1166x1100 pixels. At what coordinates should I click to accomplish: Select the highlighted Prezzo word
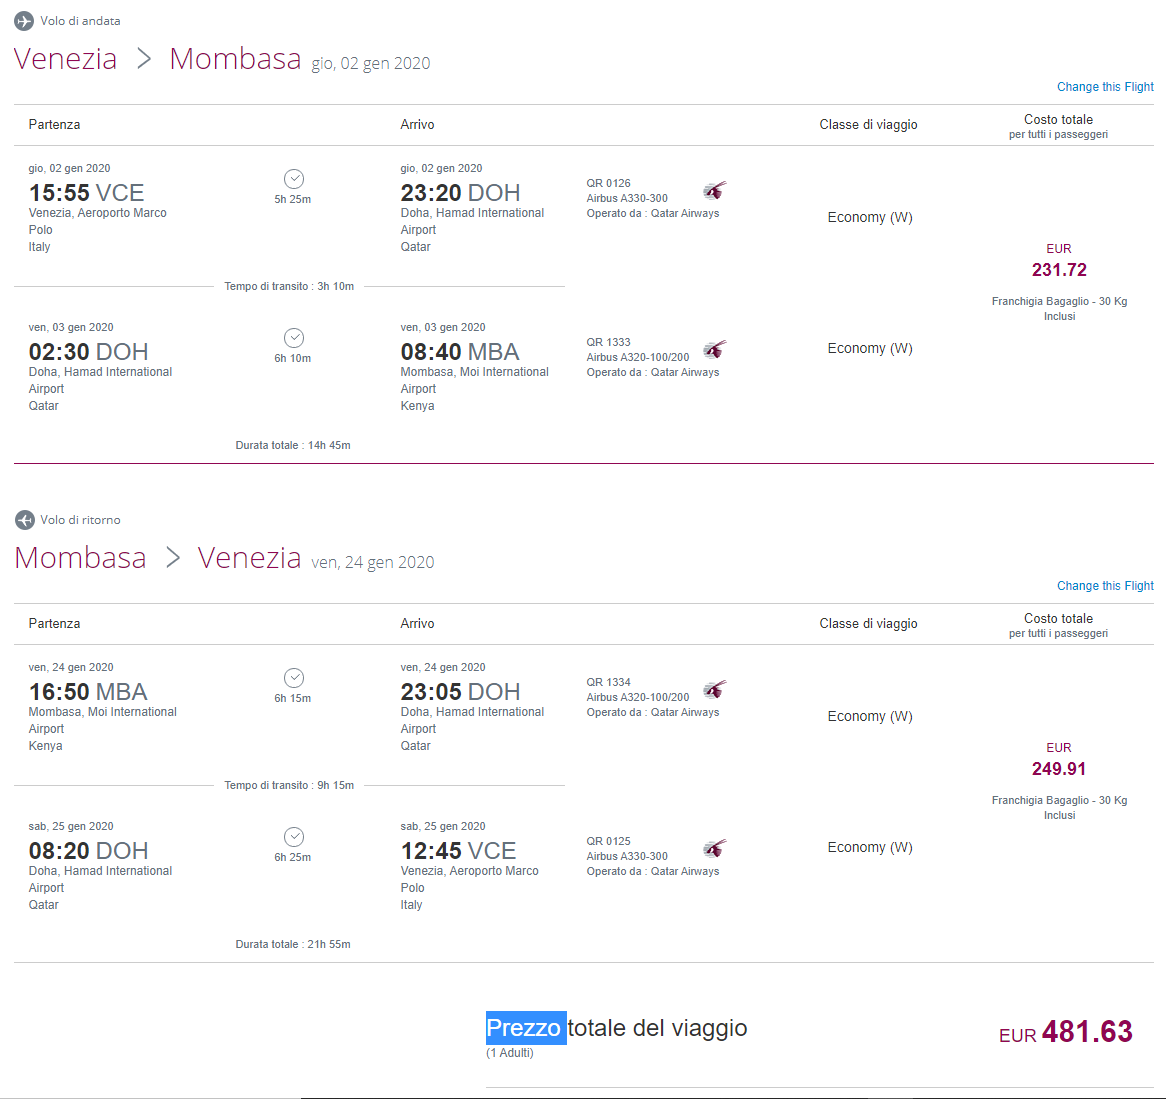point(526,1028)
